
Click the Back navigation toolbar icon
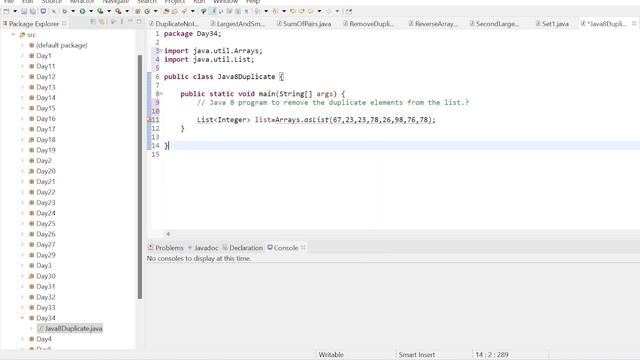pyautogui.click(x=311, y=11)
